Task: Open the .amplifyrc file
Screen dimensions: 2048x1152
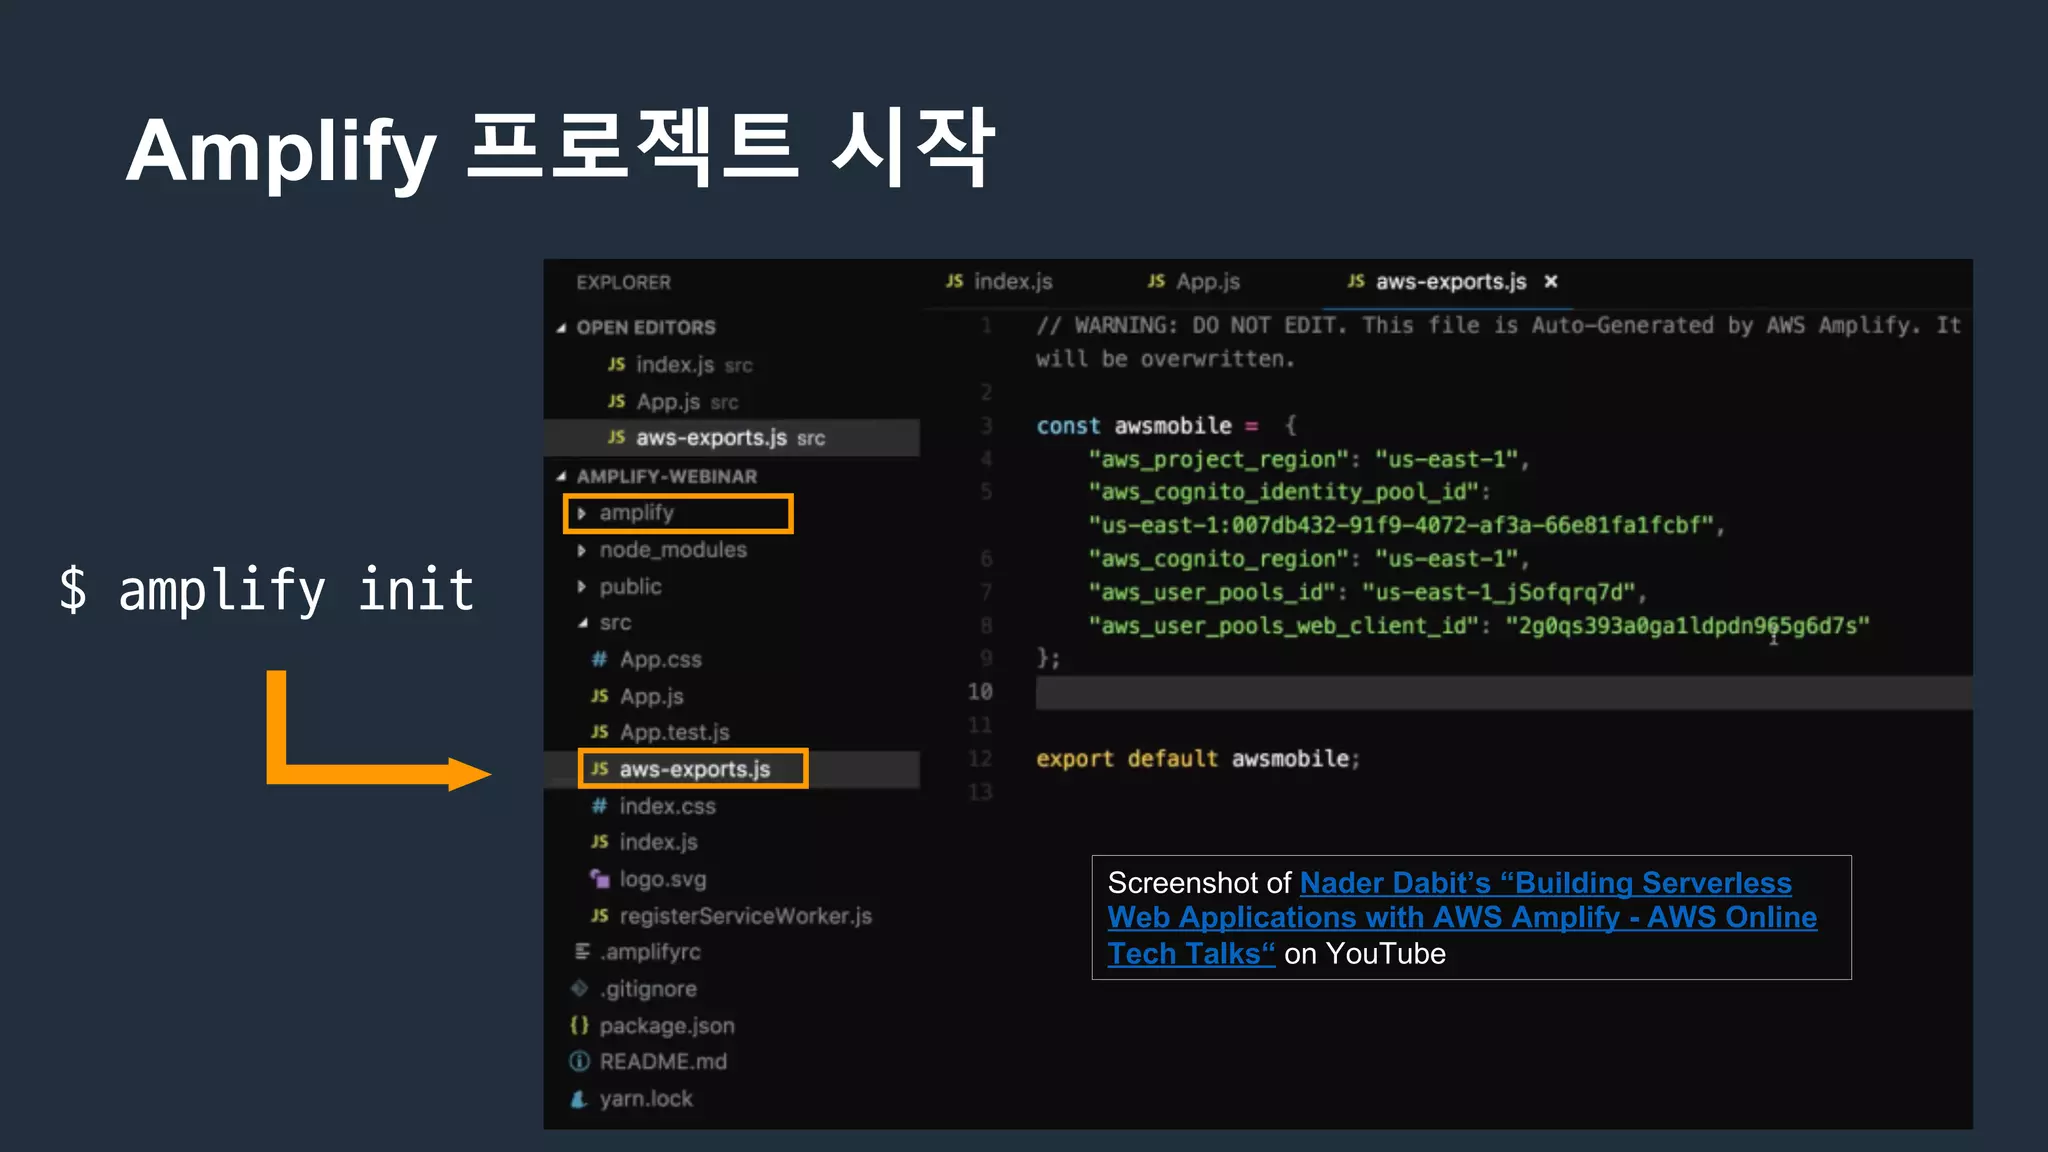Action: [637, 952]
